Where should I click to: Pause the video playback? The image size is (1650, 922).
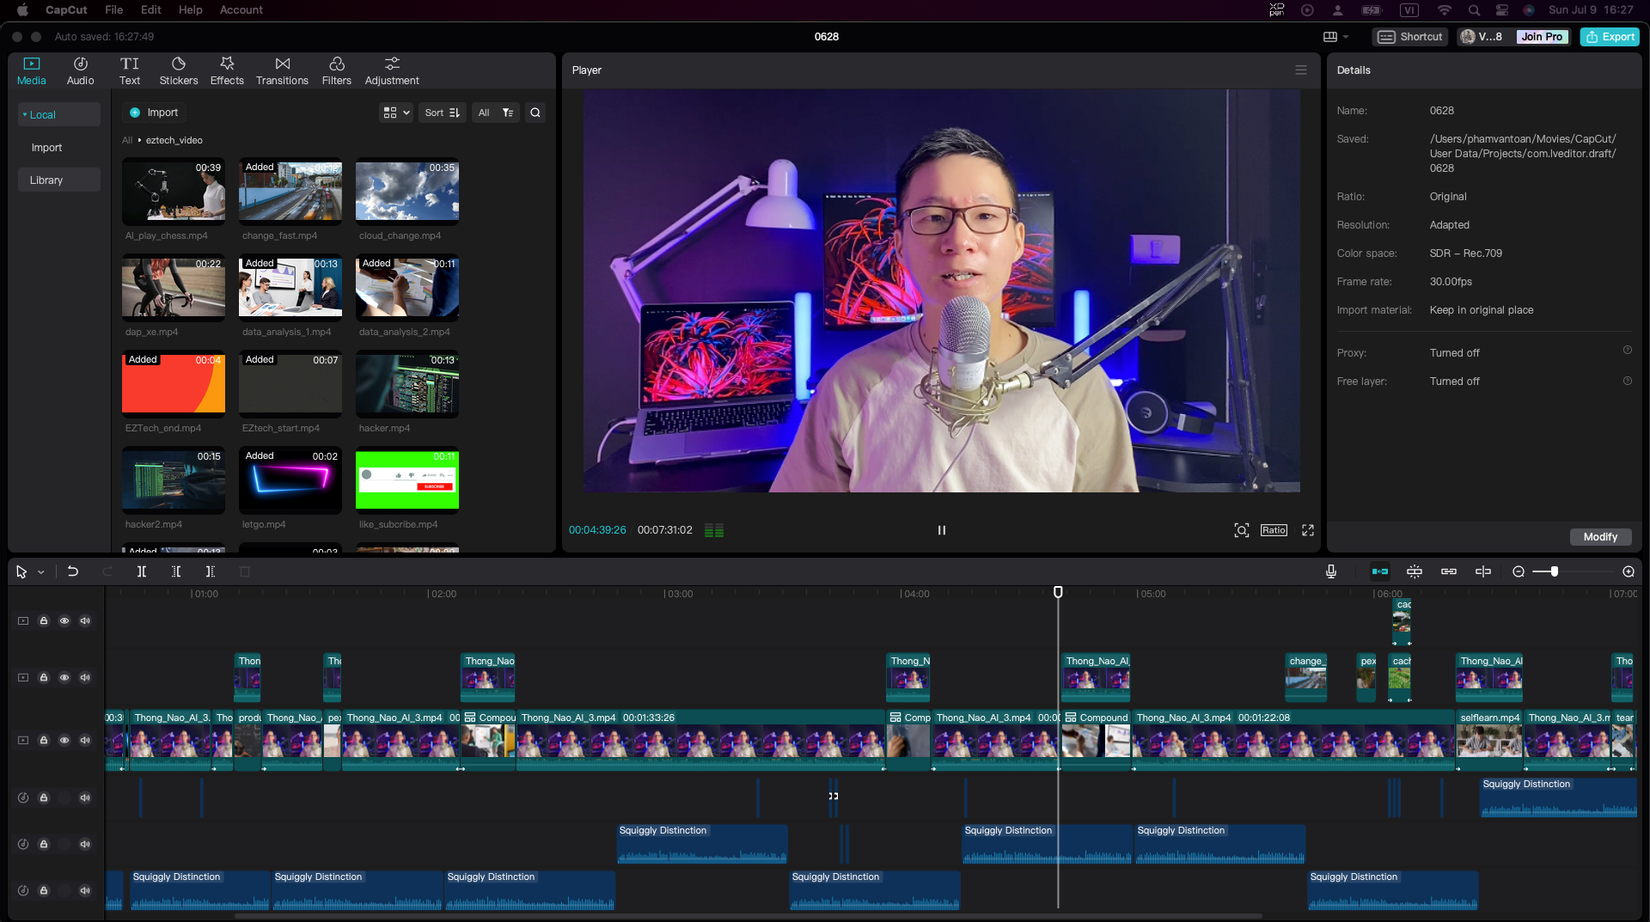[941, 531]
